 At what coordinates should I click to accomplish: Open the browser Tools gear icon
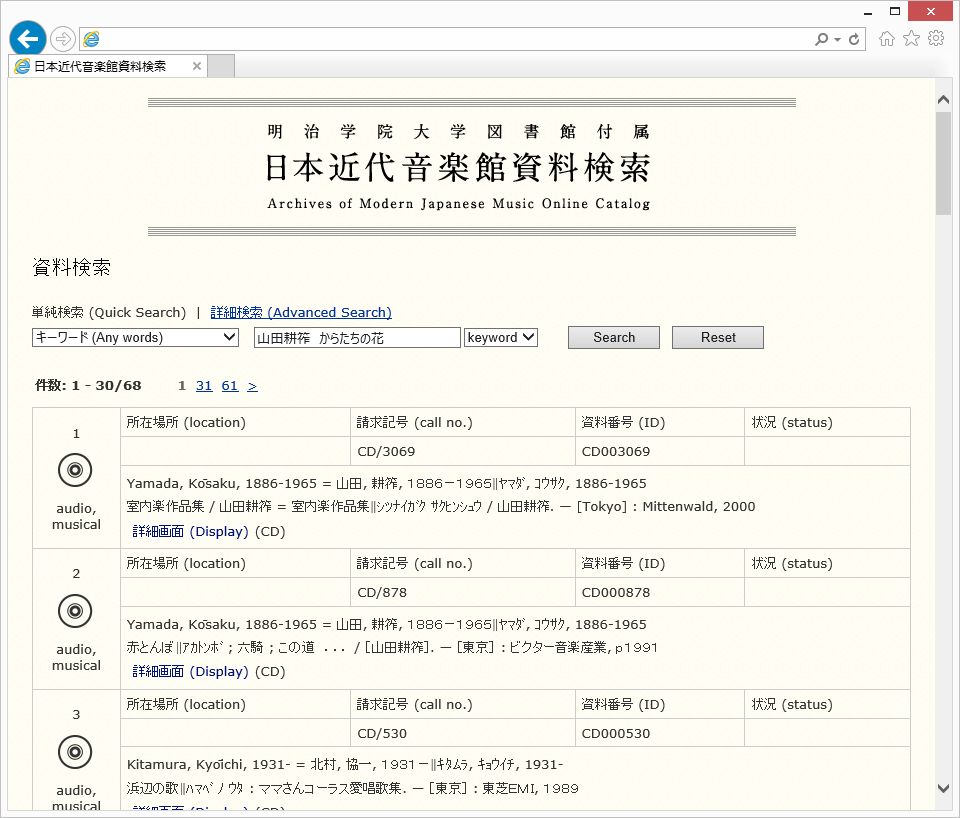pos(936,39)
